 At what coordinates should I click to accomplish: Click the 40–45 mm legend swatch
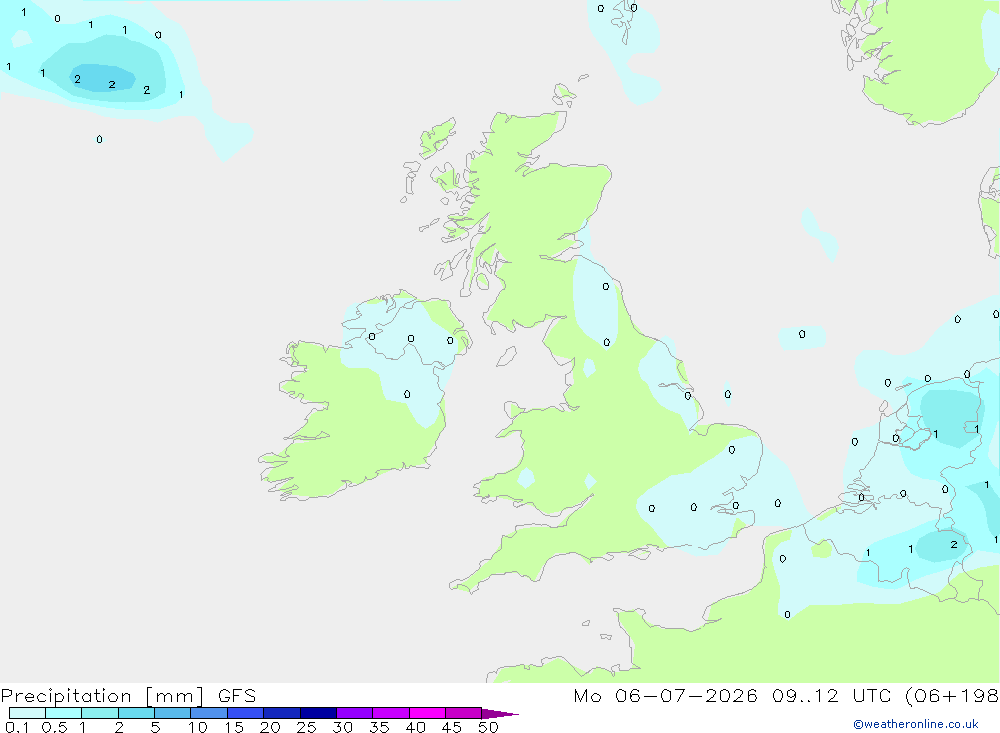pos(427,713)
